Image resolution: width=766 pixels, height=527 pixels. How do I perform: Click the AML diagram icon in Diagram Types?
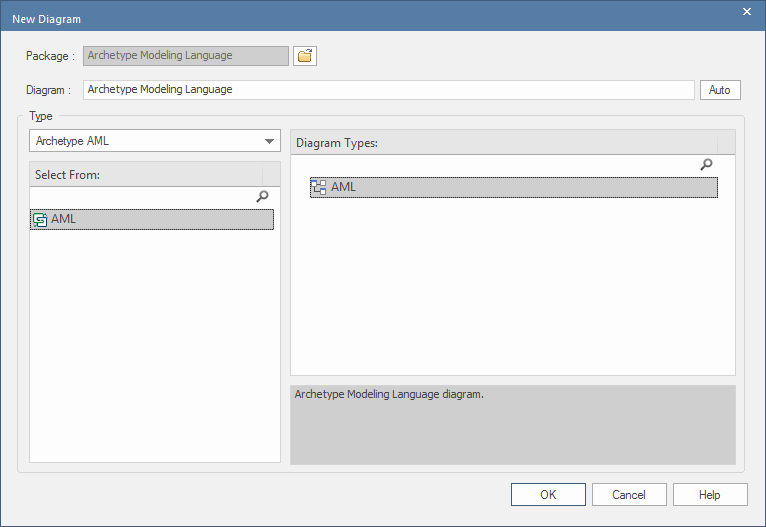tap(319, 187)
